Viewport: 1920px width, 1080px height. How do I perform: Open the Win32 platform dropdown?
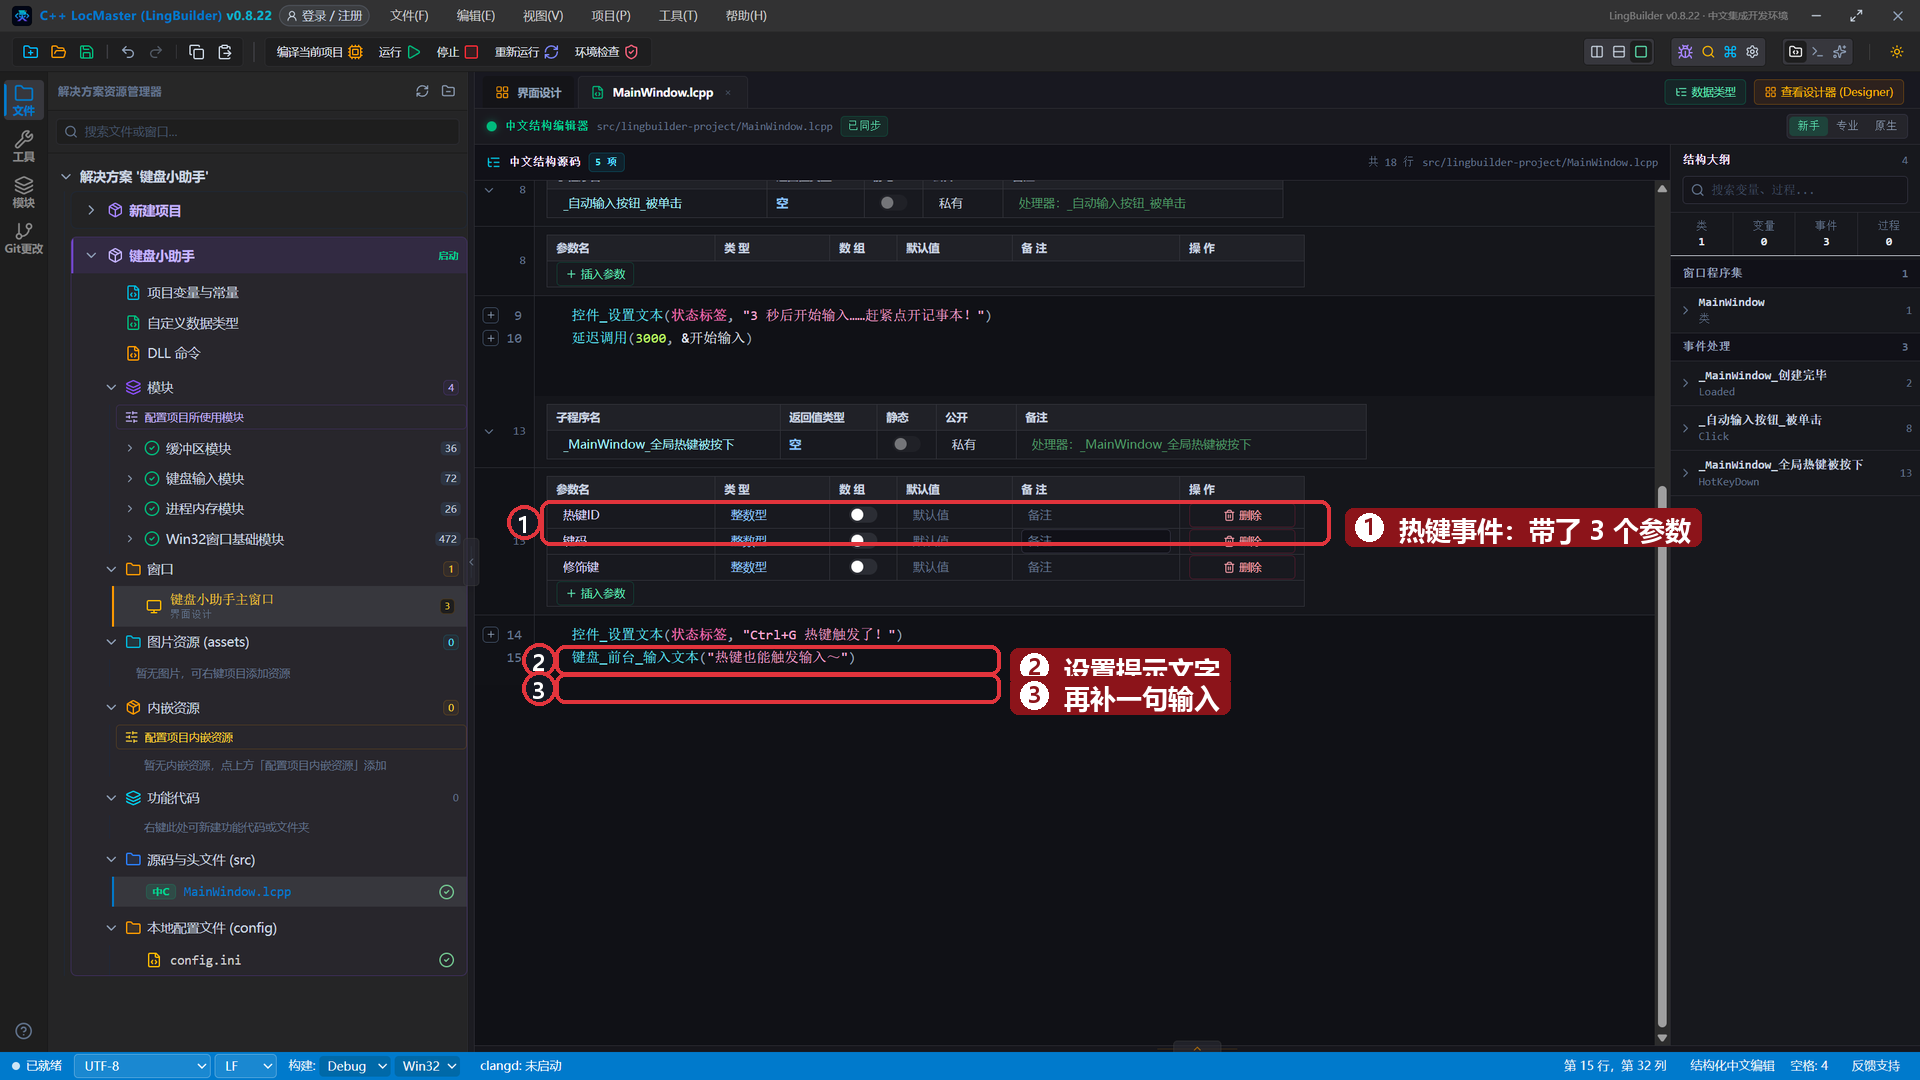428,1066
